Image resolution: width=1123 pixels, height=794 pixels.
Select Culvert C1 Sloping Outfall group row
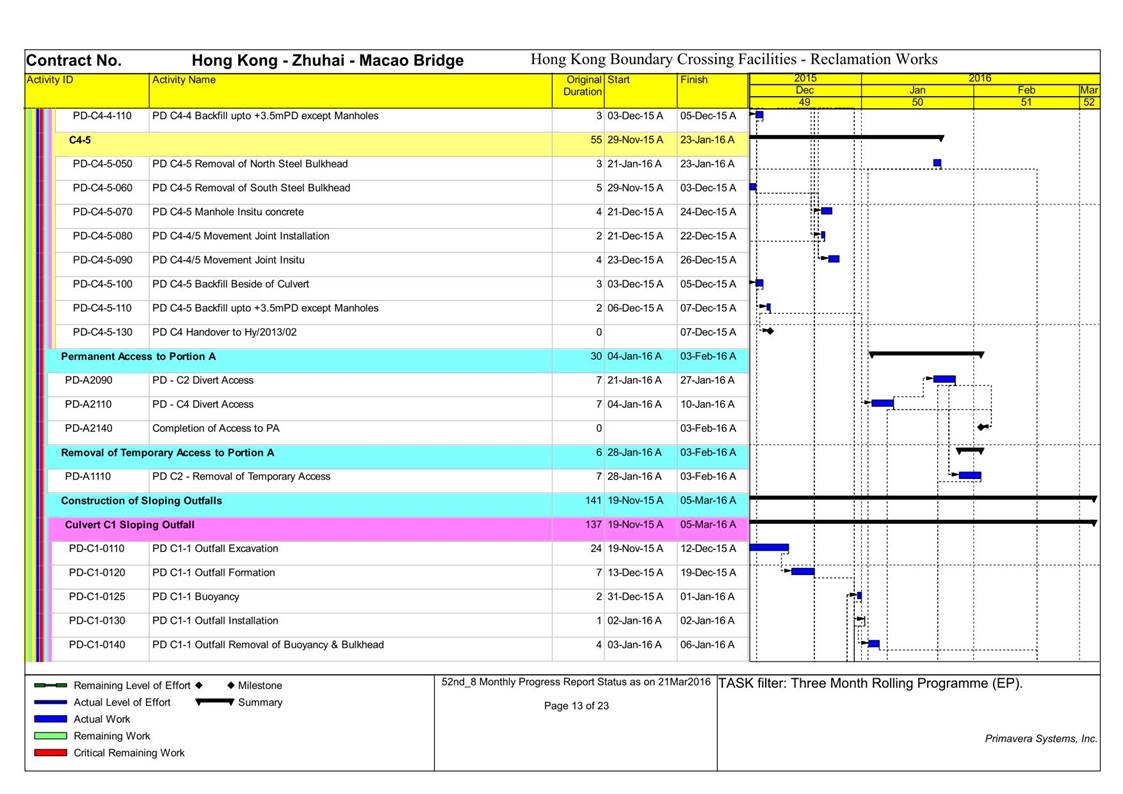pyautogui.click(x=130, y=525)
